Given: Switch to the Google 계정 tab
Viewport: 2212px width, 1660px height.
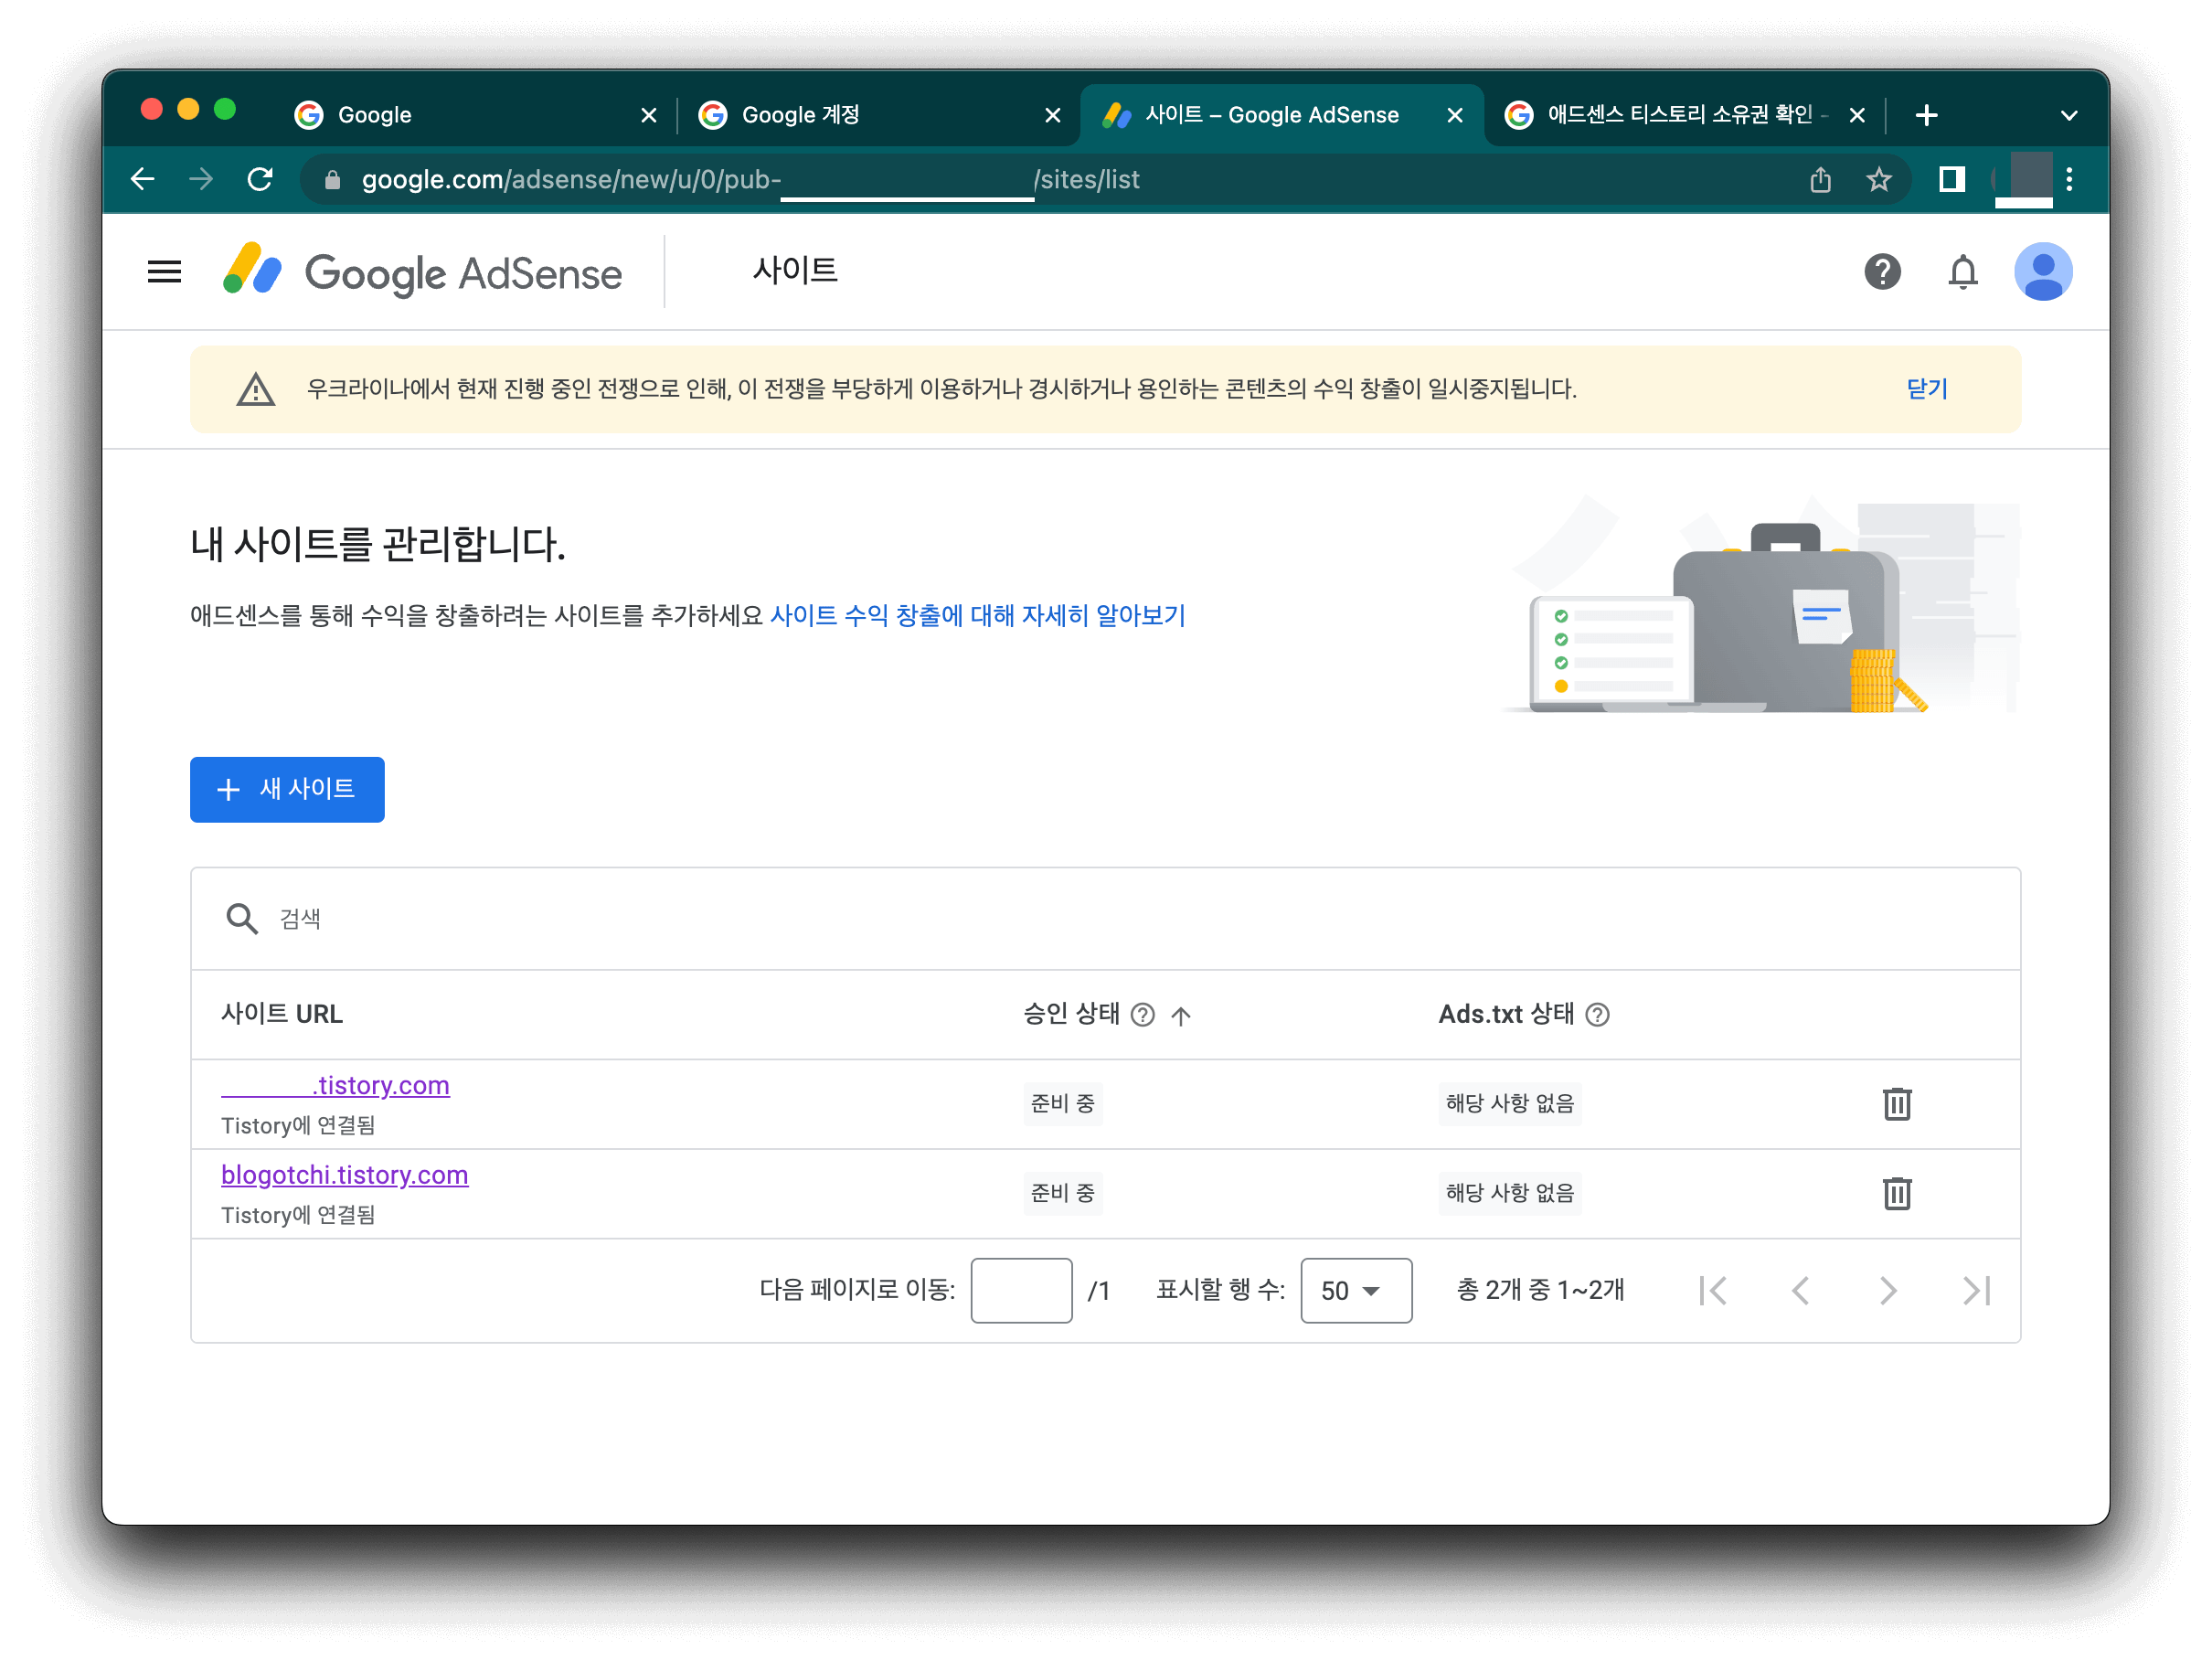Looking at the screenshot, I should pos(800,114).
